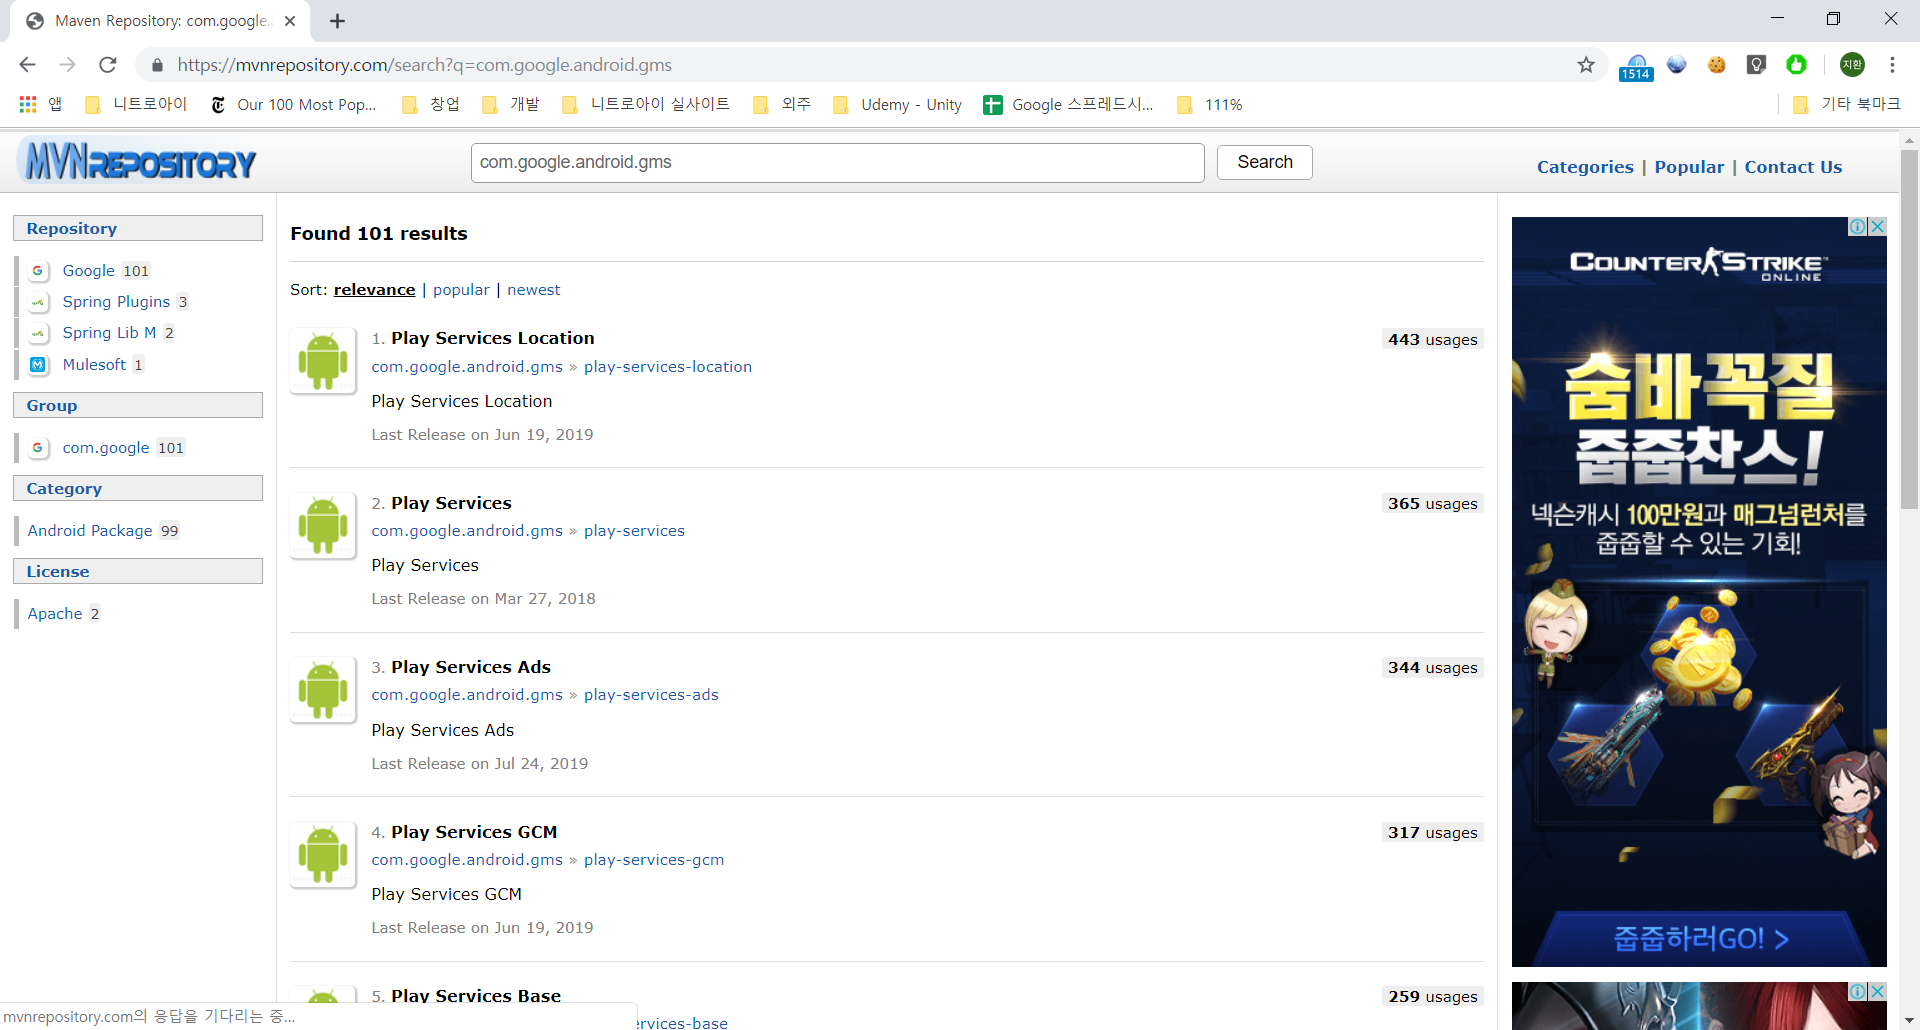Open the play-services-location artifact link
The image size is (1920, 1030).
pyautogui.click(x=668, y=367)
